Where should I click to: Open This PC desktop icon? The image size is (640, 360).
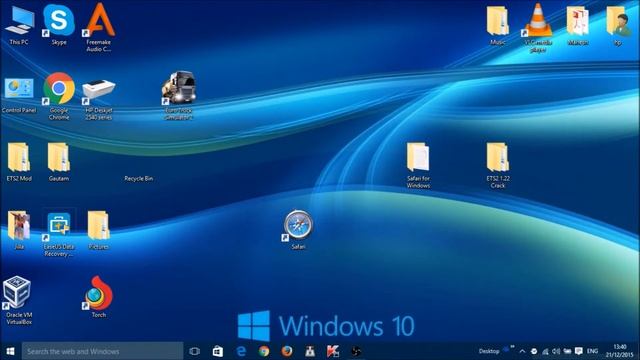pos(19,25)
